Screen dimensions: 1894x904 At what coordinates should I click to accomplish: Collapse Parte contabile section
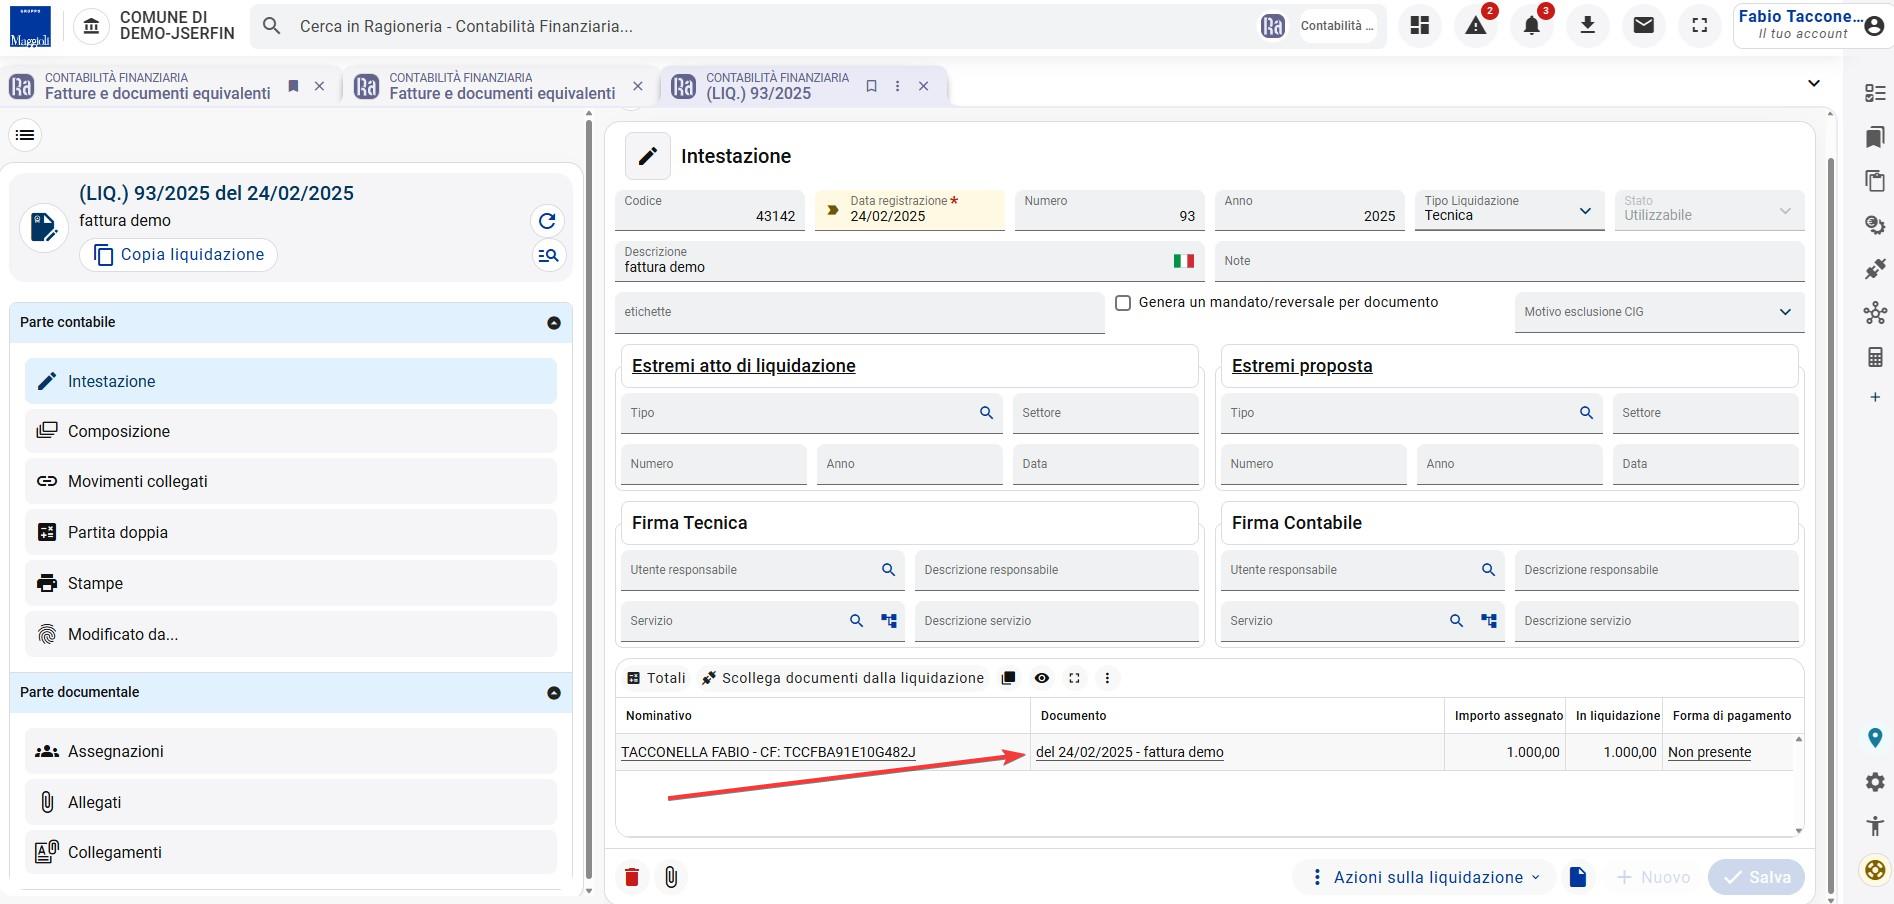[x=554, y=323]
